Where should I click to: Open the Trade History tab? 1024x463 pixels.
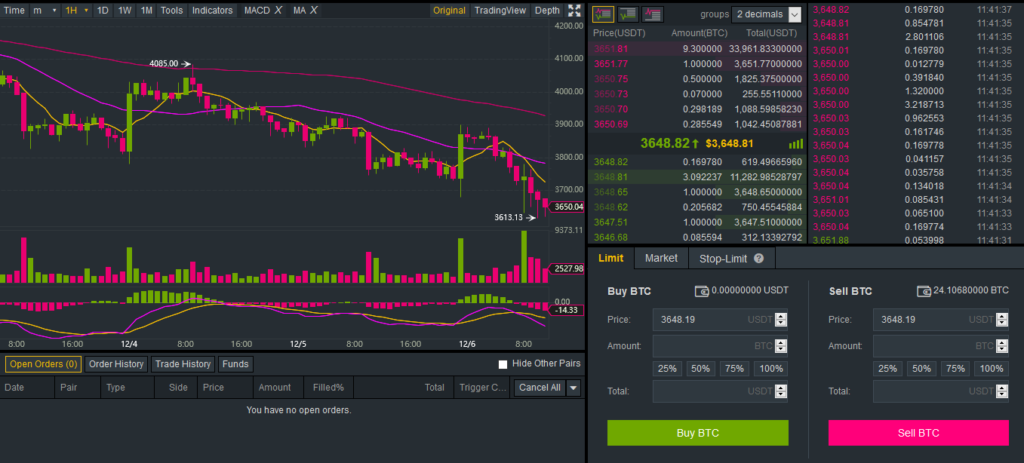[x=182, y=364]
